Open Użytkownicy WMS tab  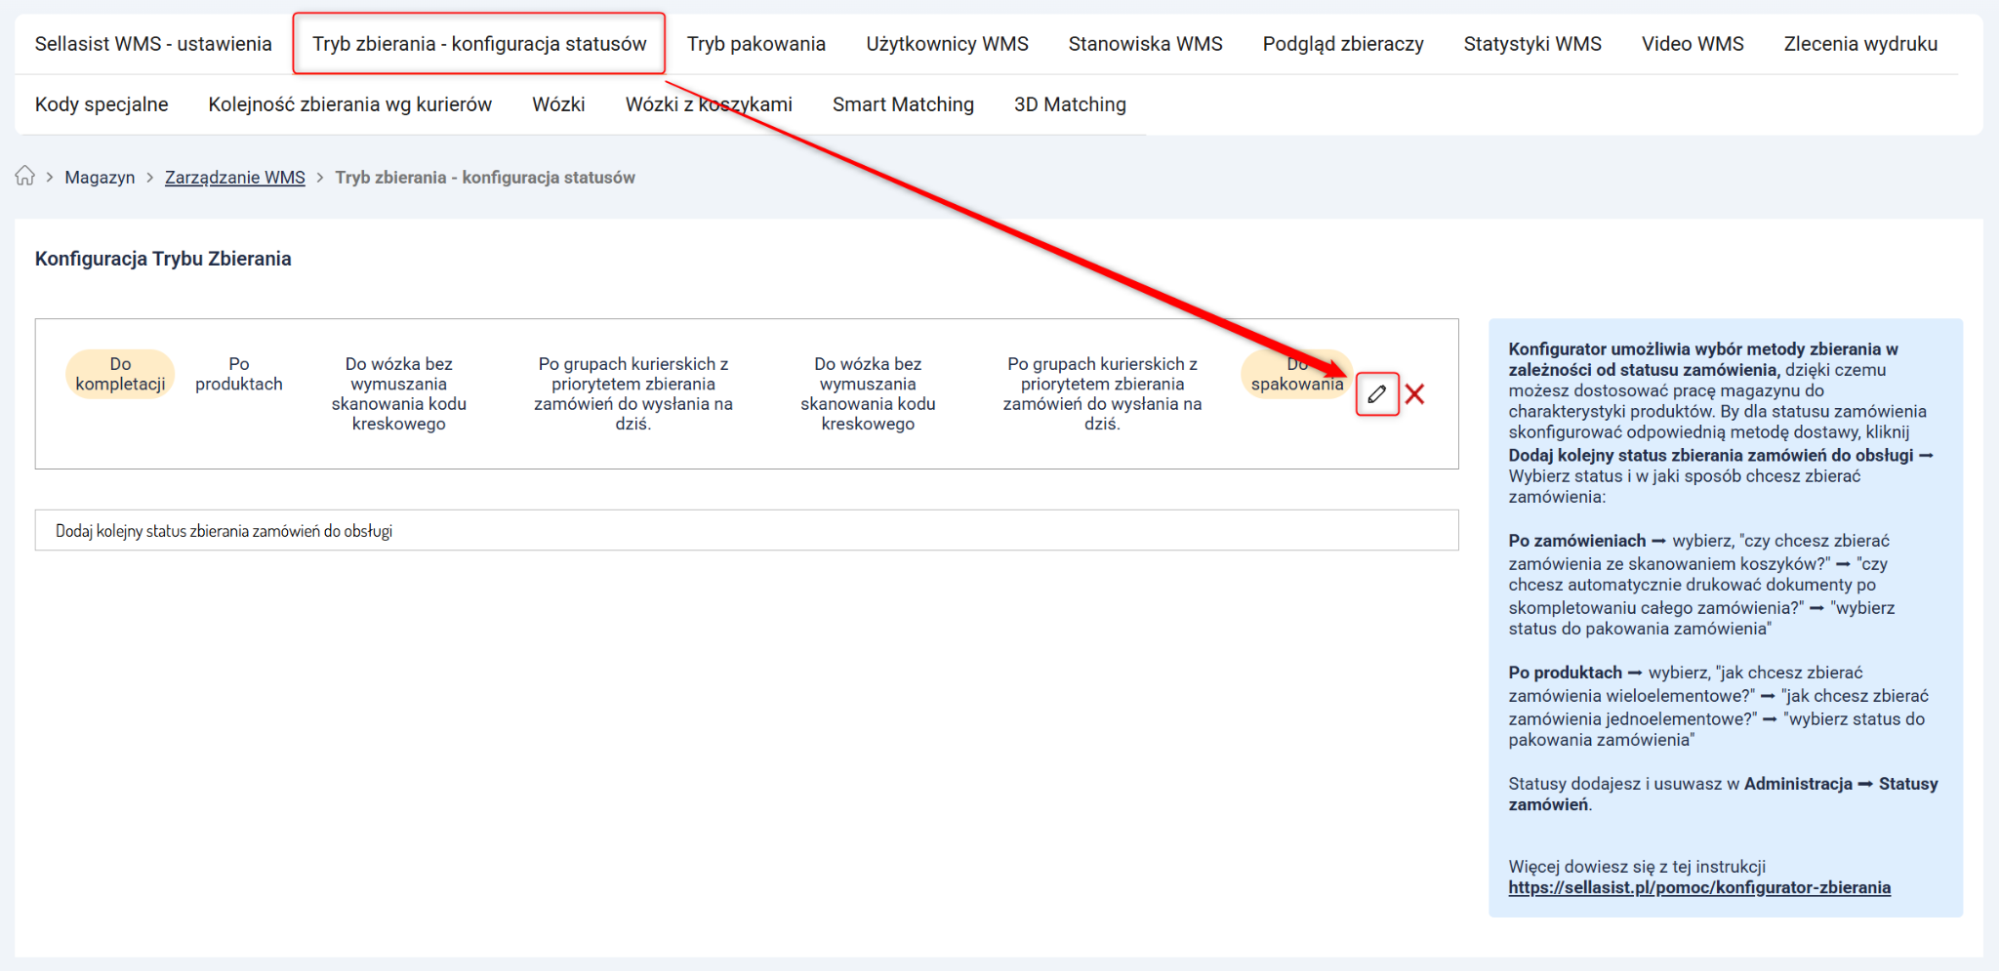click(x=947, y=44)
